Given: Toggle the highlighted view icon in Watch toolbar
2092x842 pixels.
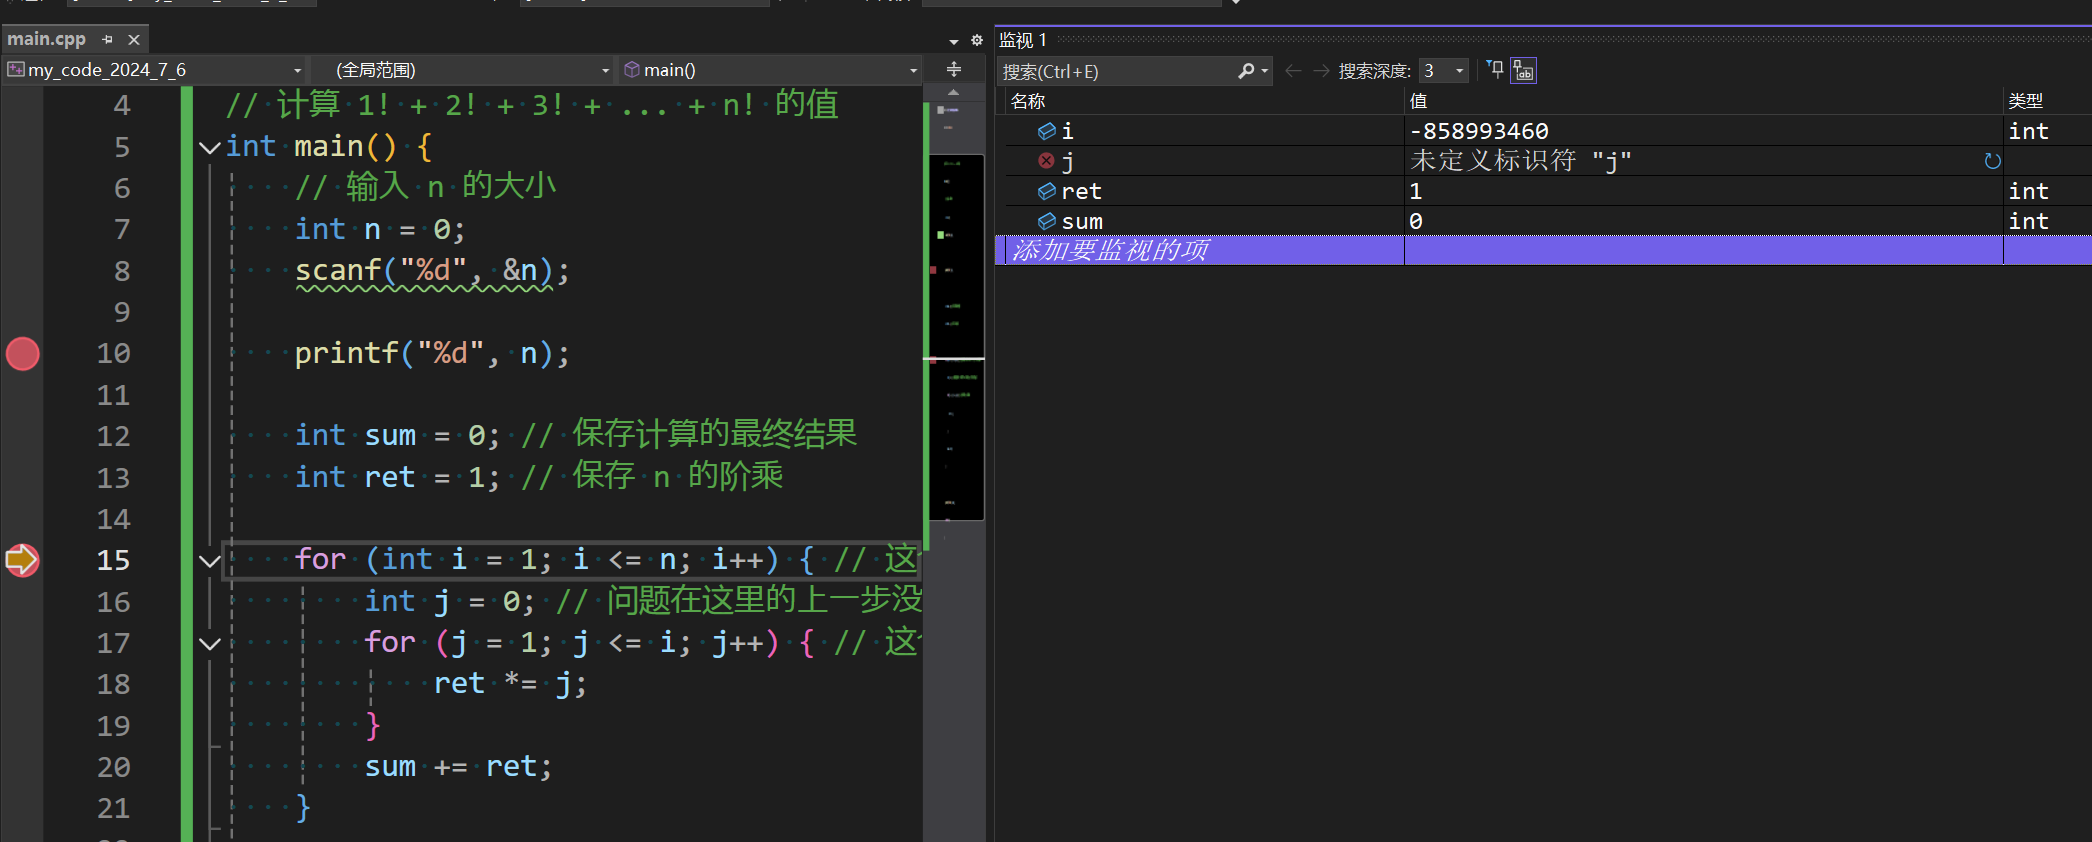Looking at the screenshot, I should [x=1523, y=70].
